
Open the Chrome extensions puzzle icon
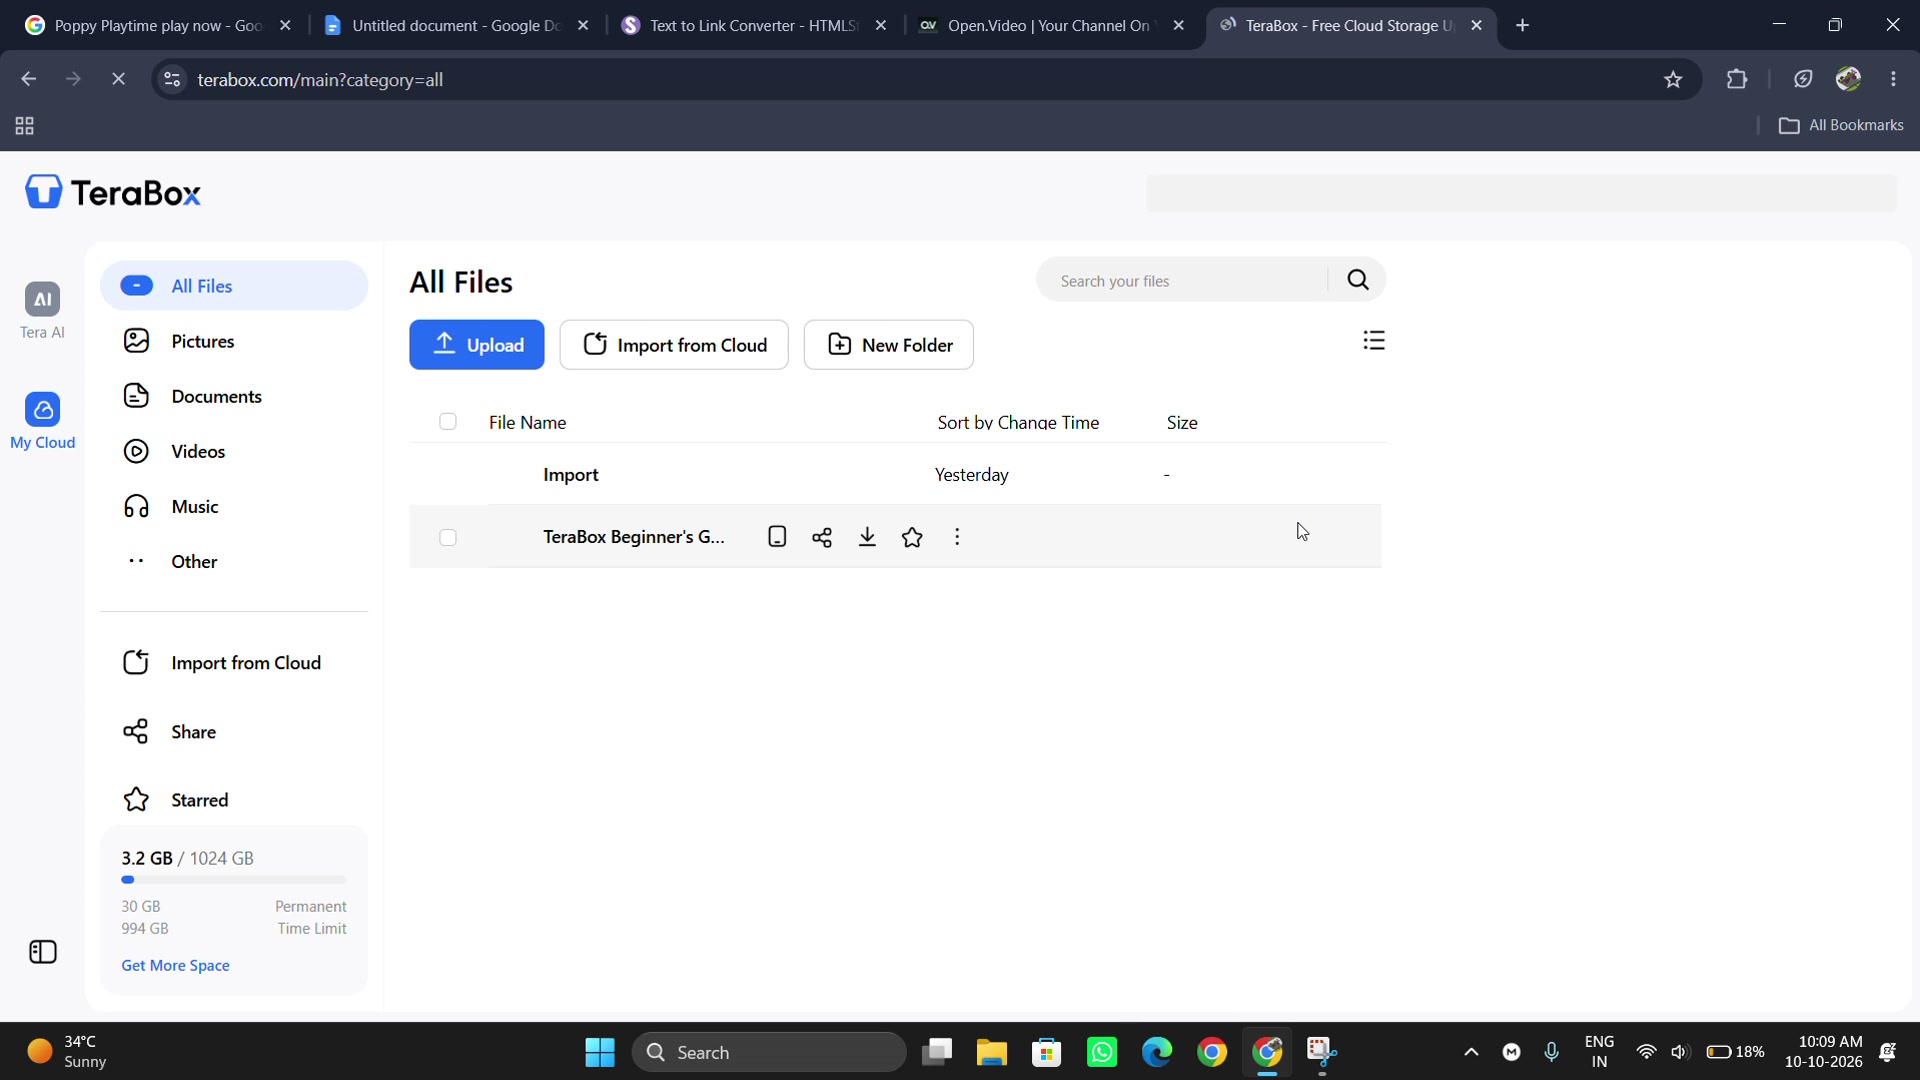1737,80
